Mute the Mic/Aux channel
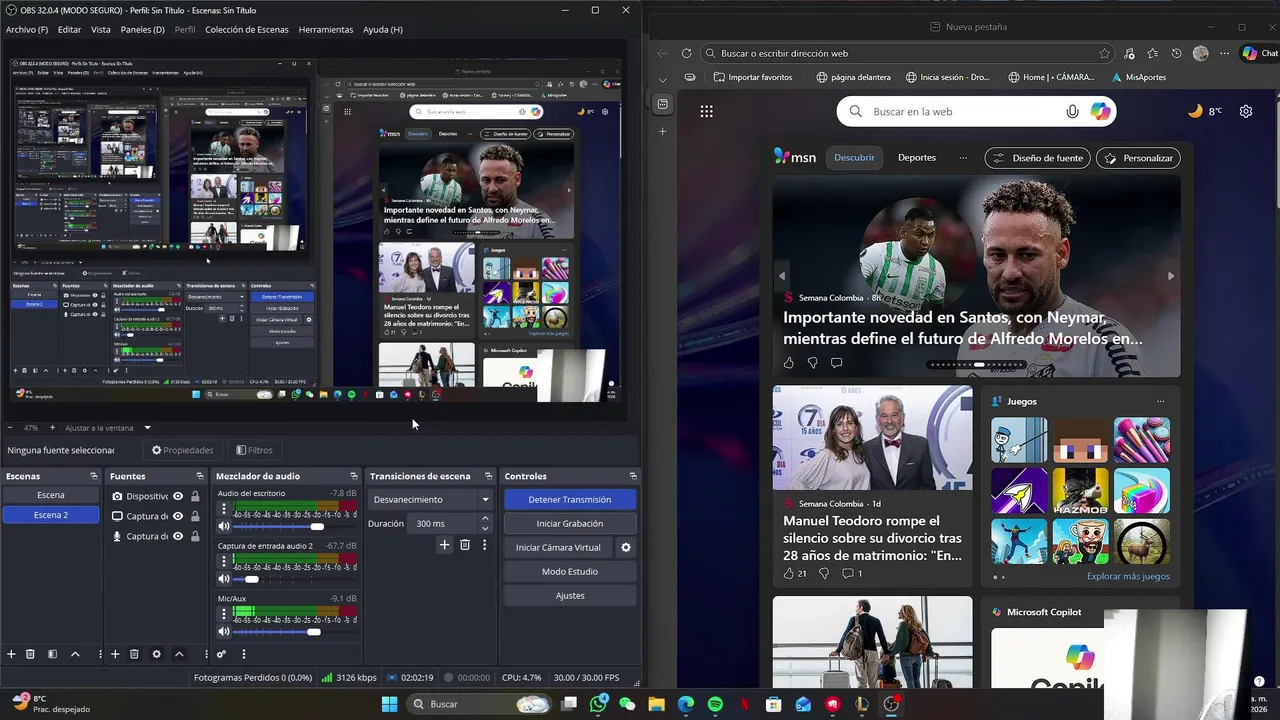This screenshot has height=720, width=1280. (224, 631)
